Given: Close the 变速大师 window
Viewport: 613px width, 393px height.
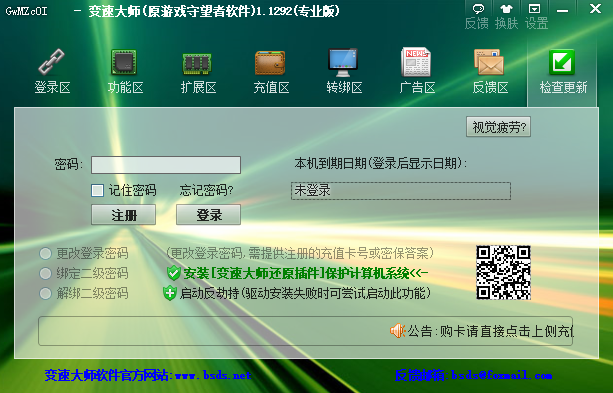Looking at the screenshot, I should pos(595,9).
